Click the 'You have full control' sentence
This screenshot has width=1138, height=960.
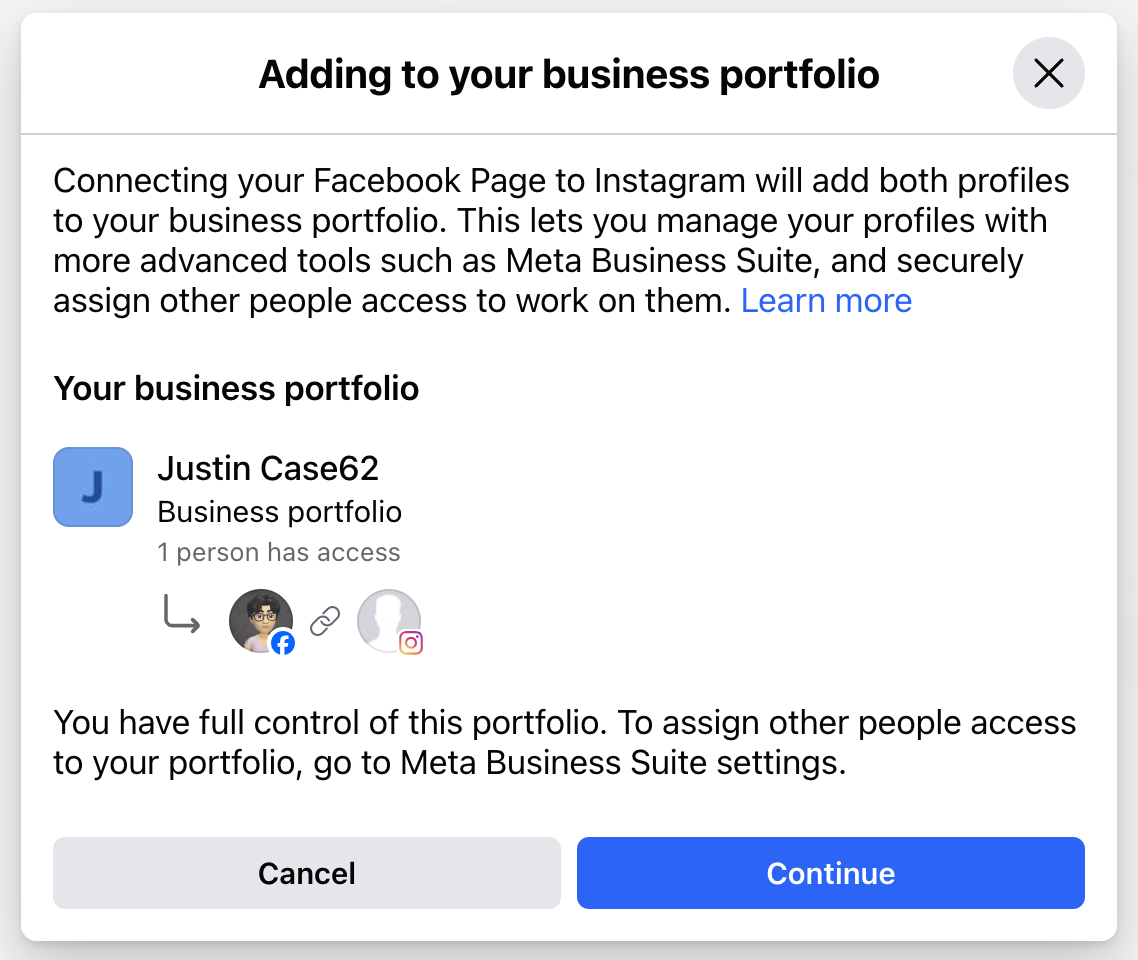click(x=249, y=723)
